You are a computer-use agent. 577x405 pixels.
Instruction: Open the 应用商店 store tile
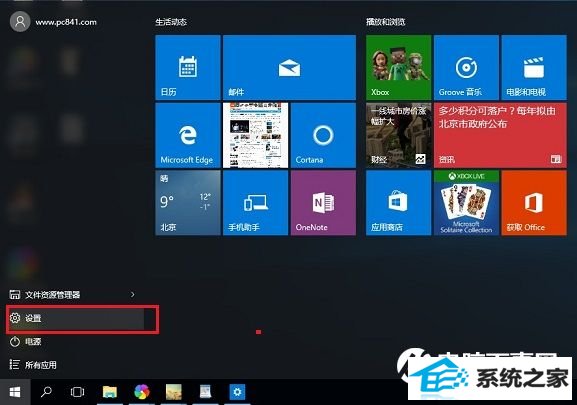(x=399, y=203)
